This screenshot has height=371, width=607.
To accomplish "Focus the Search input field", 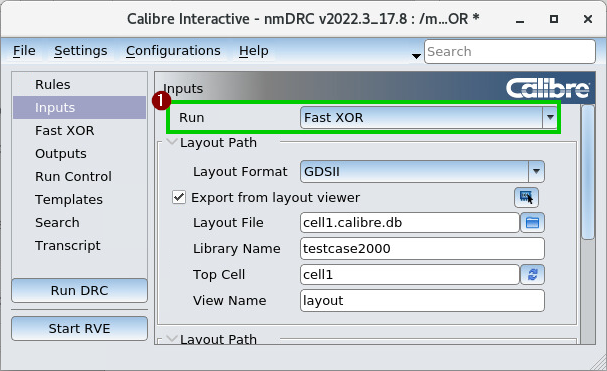I will pos(510,52).
